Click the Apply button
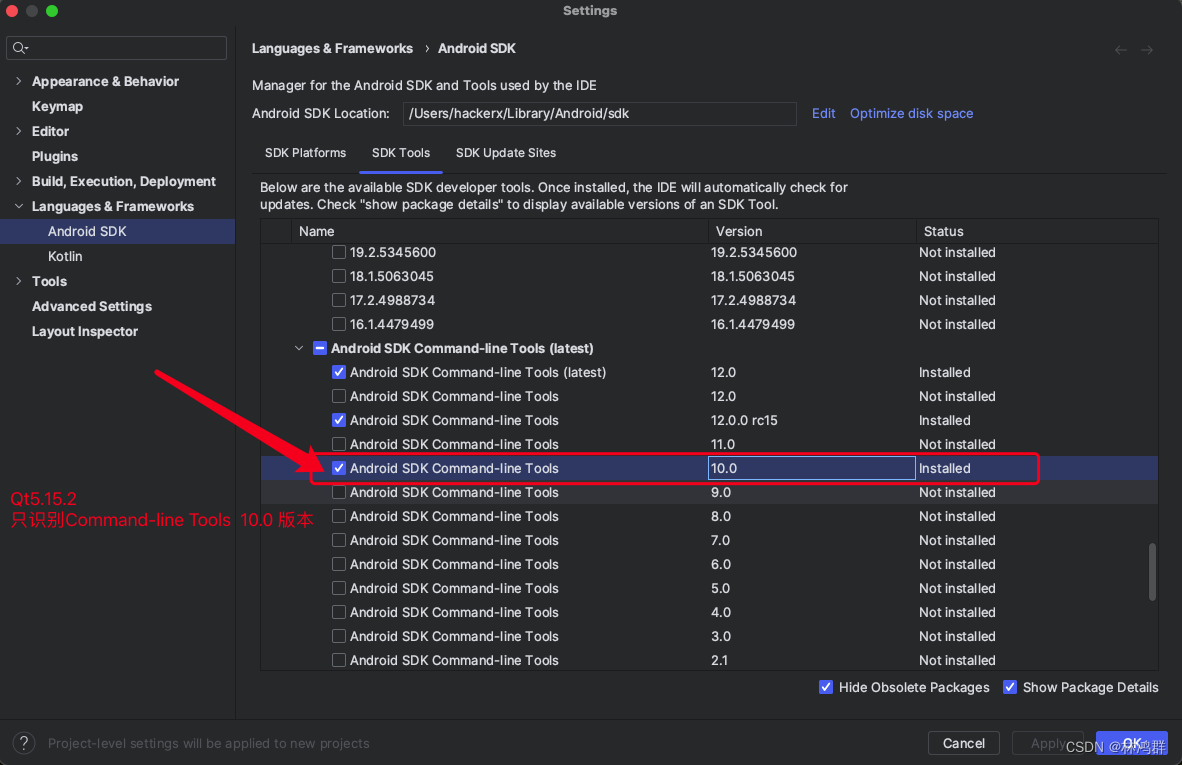Viewport: 1182px width, 765px height. coord(1048,743)
